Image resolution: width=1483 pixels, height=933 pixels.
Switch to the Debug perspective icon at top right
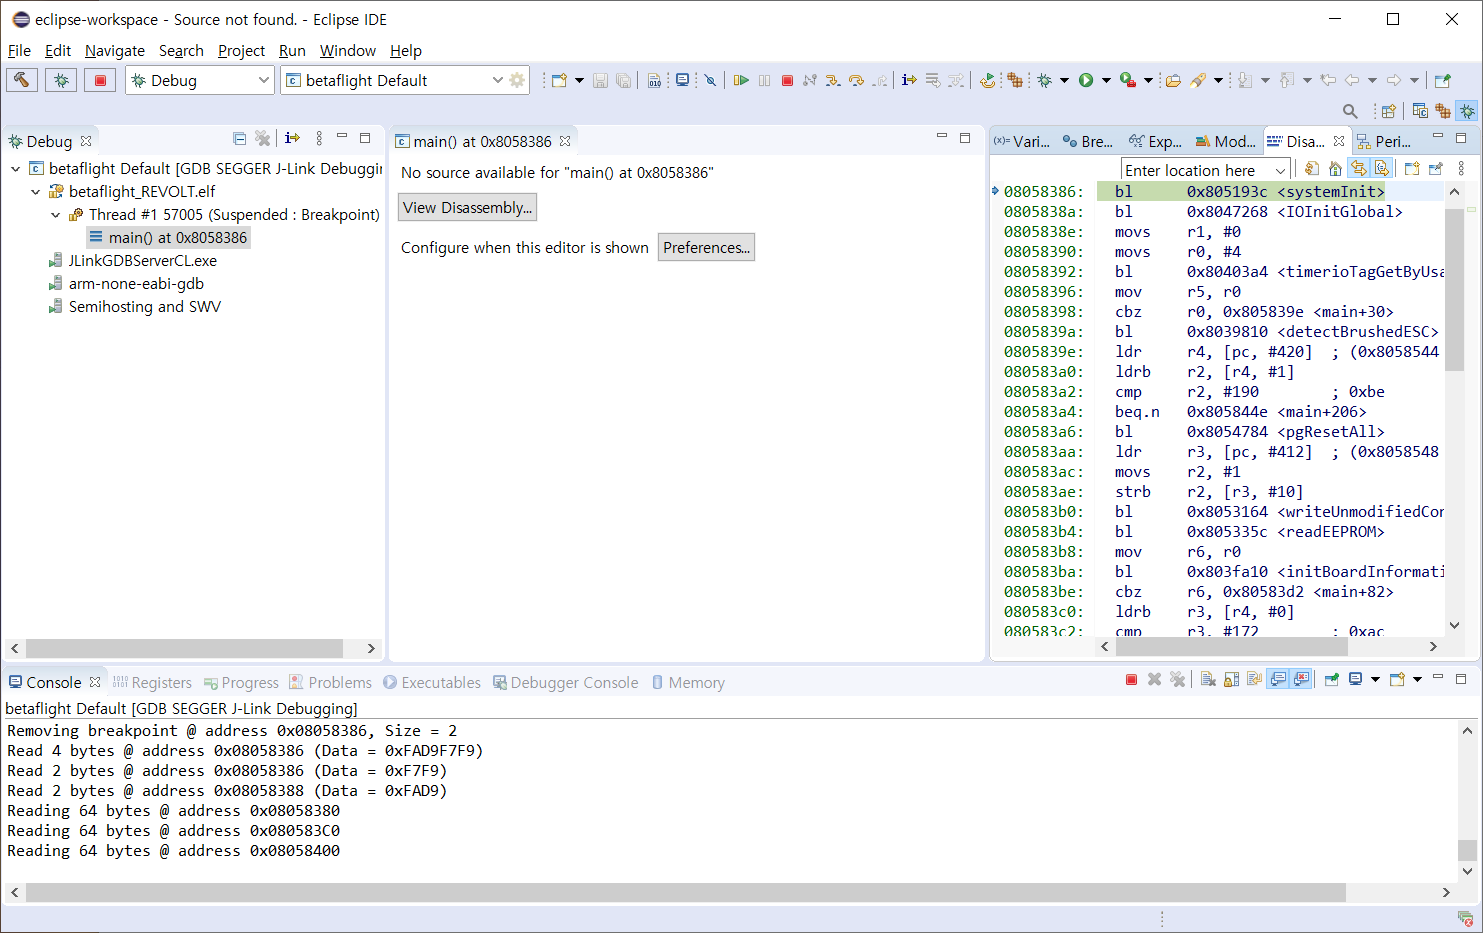click(1467, 111)
